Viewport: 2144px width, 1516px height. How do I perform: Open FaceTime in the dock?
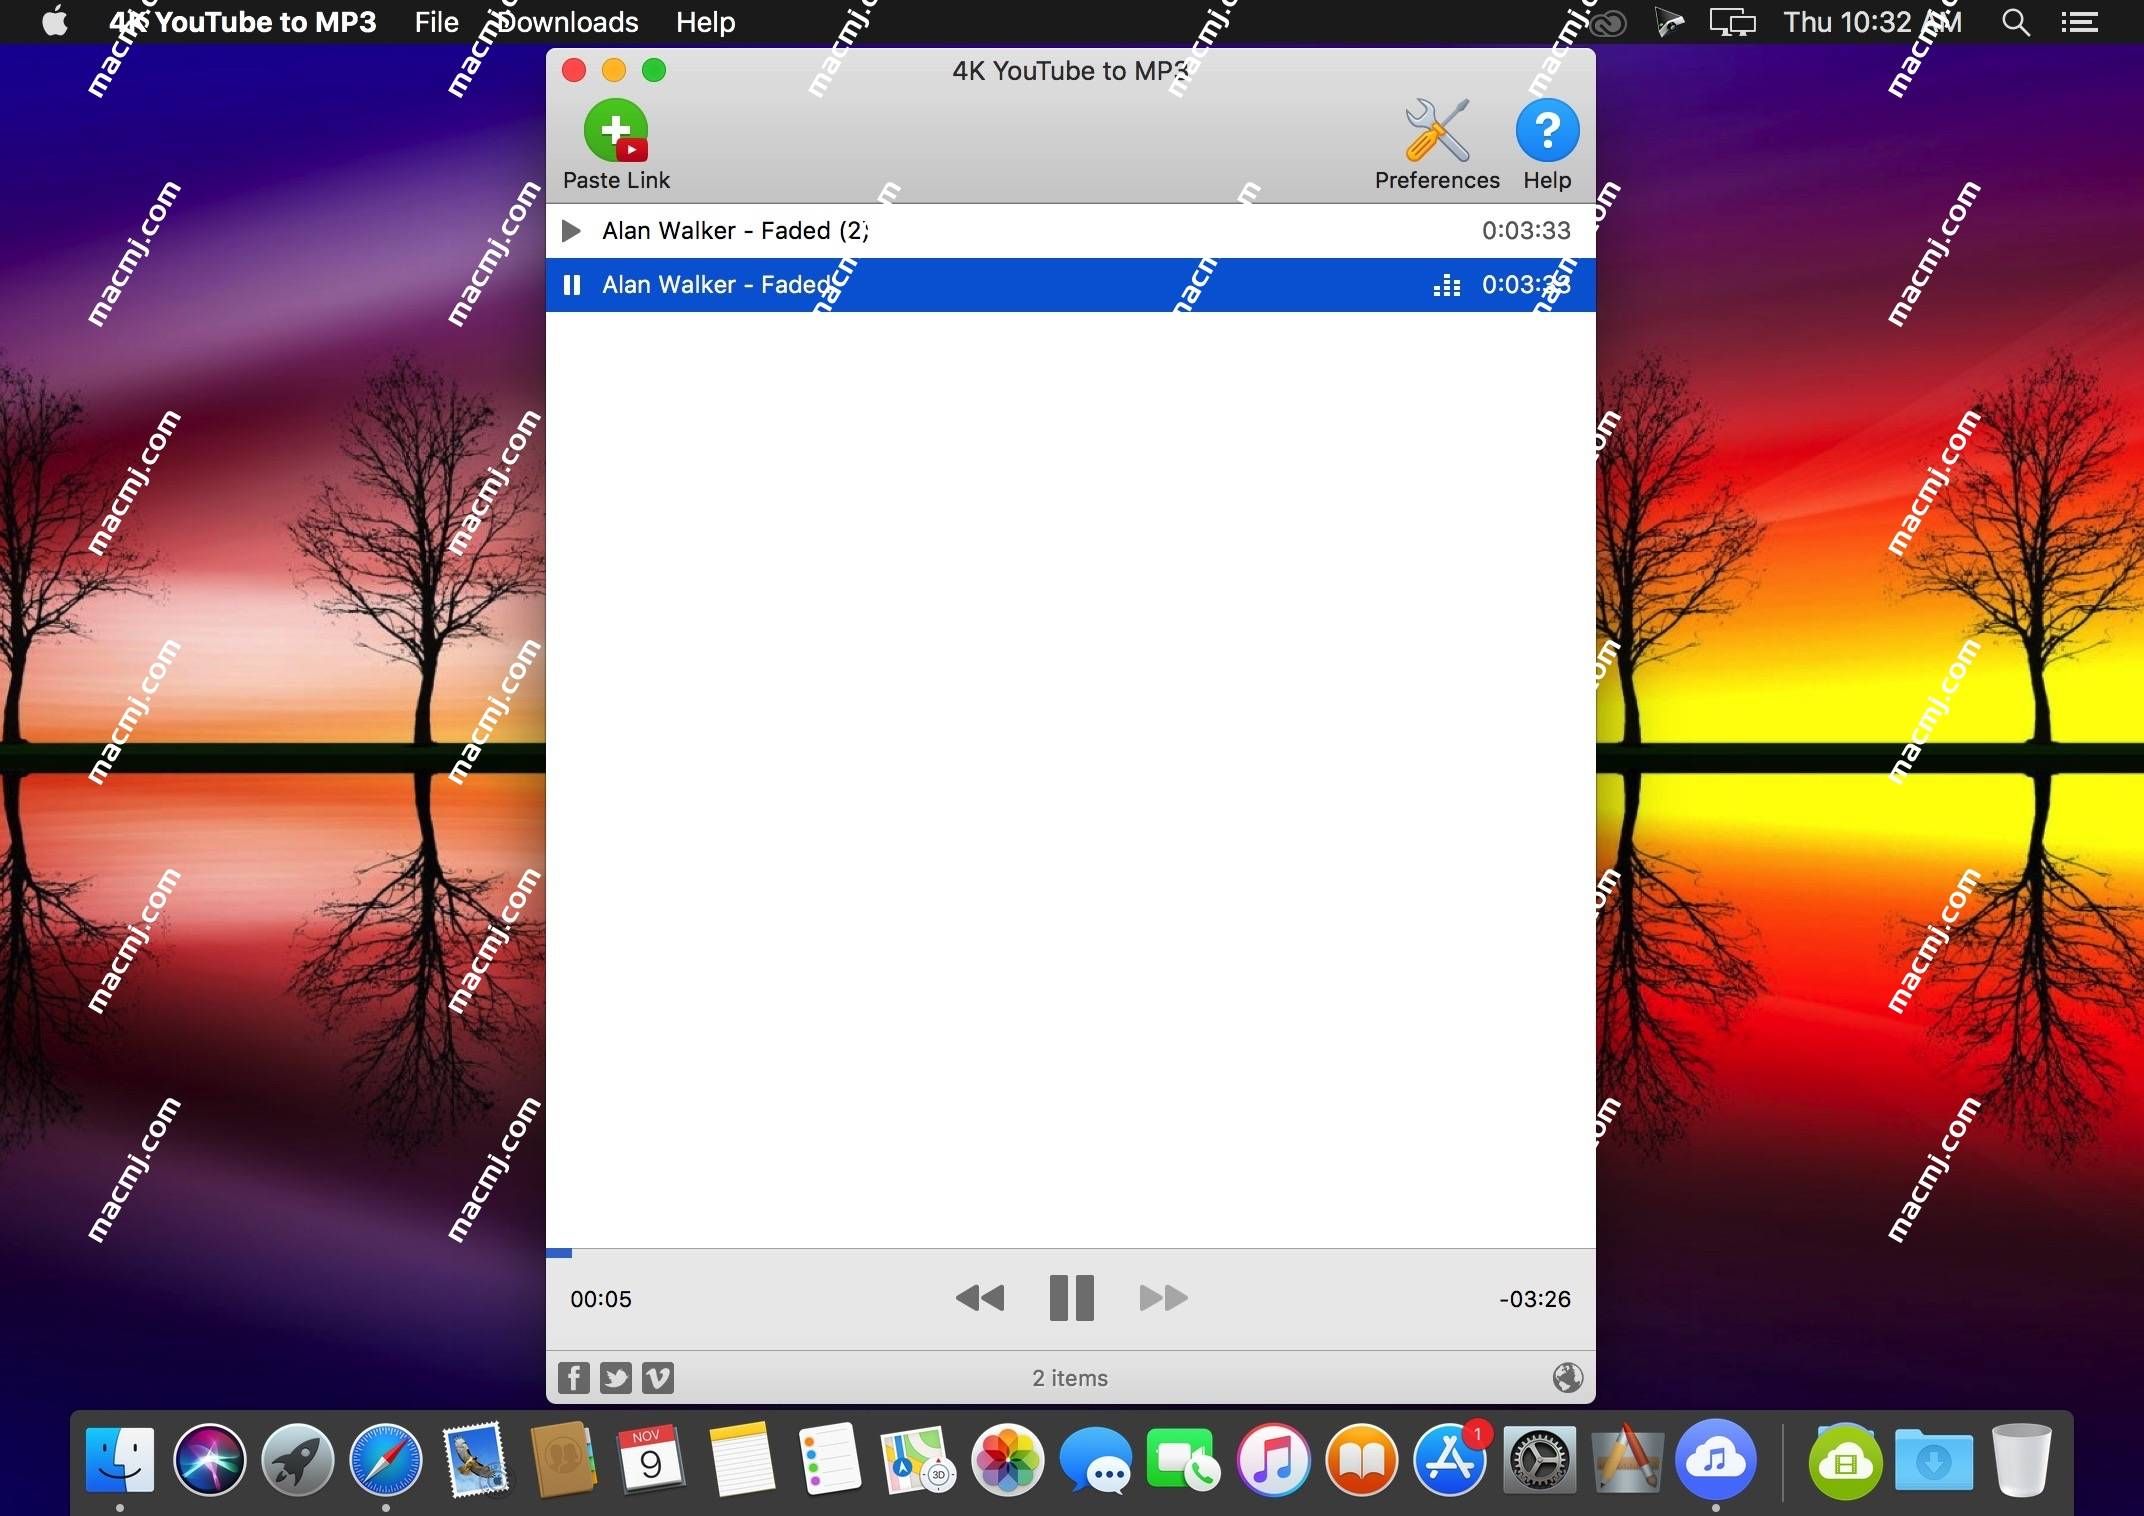tap(1183, 1460)
